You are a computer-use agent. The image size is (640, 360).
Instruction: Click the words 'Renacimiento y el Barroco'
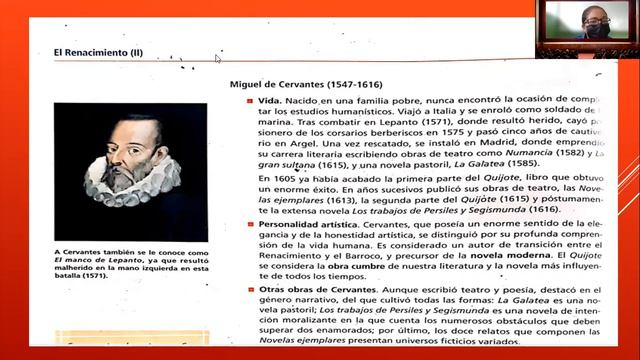pyautogui.click(x=321, y=256)
